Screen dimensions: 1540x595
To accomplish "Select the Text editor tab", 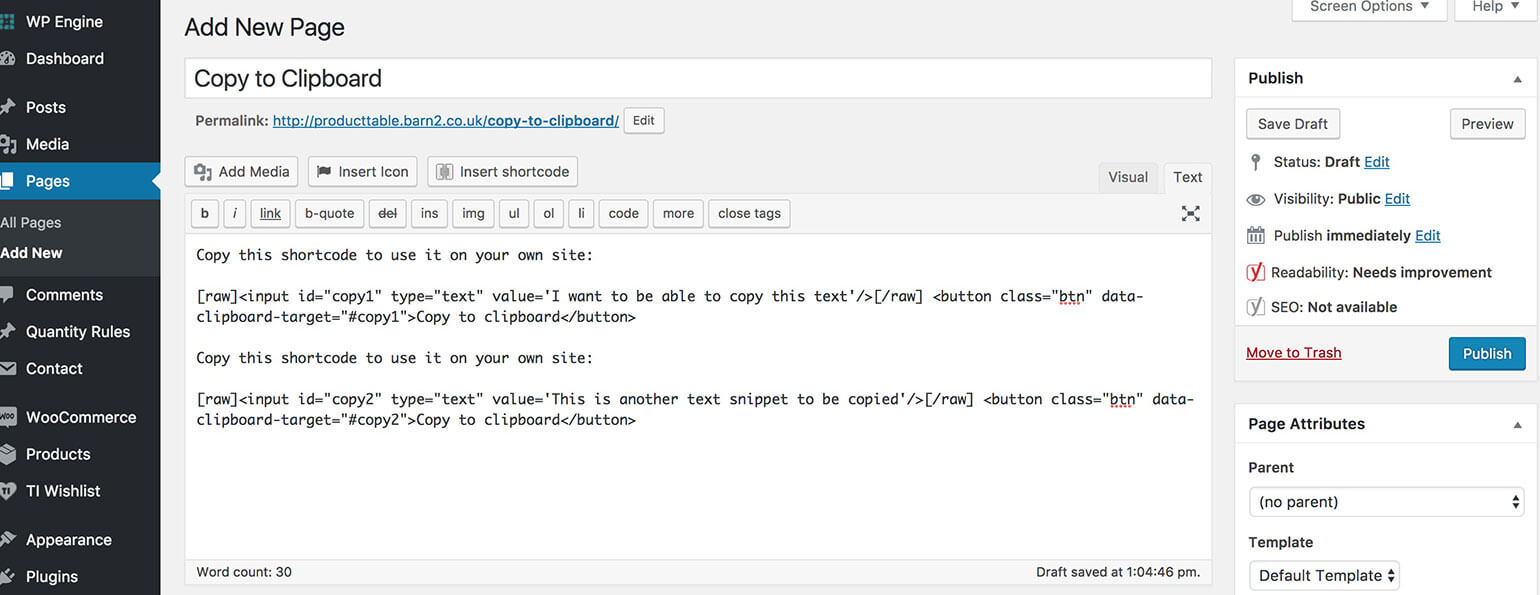I will [1187, 177].
